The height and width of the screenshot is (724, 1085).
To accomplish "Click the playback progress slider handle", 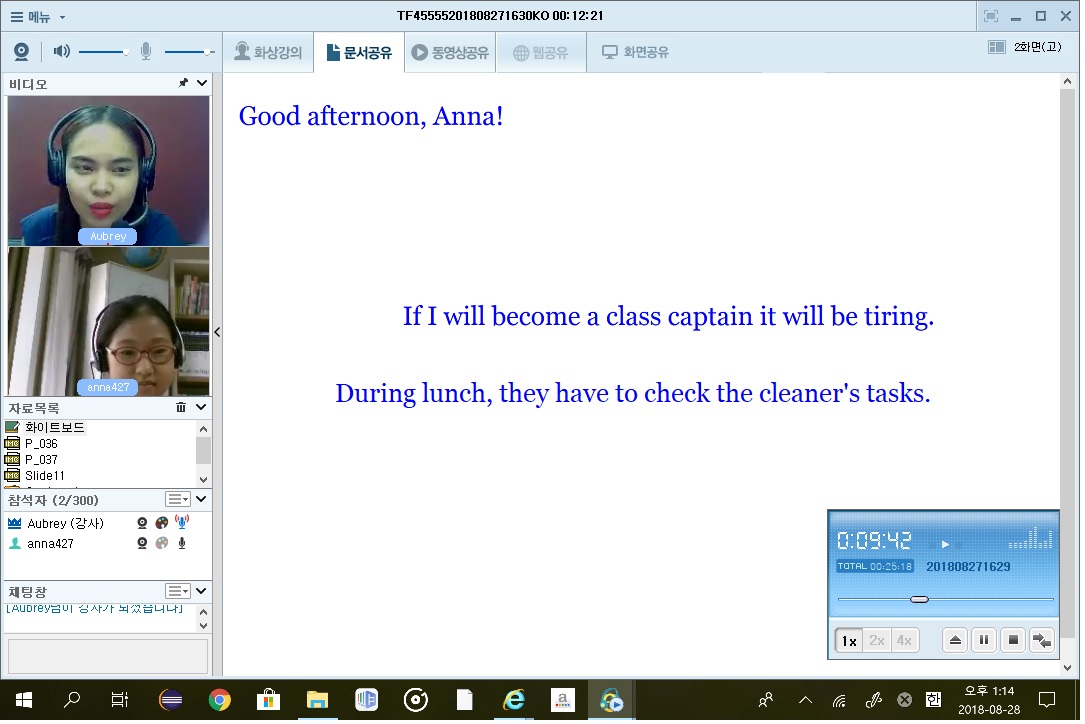I will coord(919,599).
